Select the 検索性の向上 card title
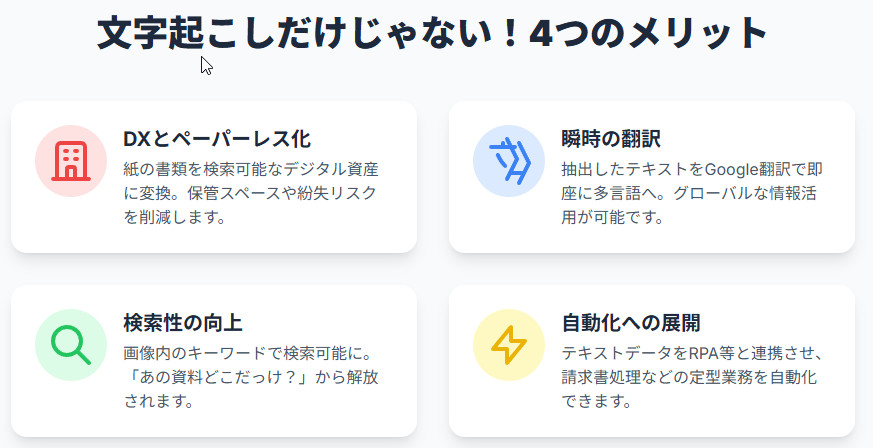 pyautogui.click(x=183, y=323)
